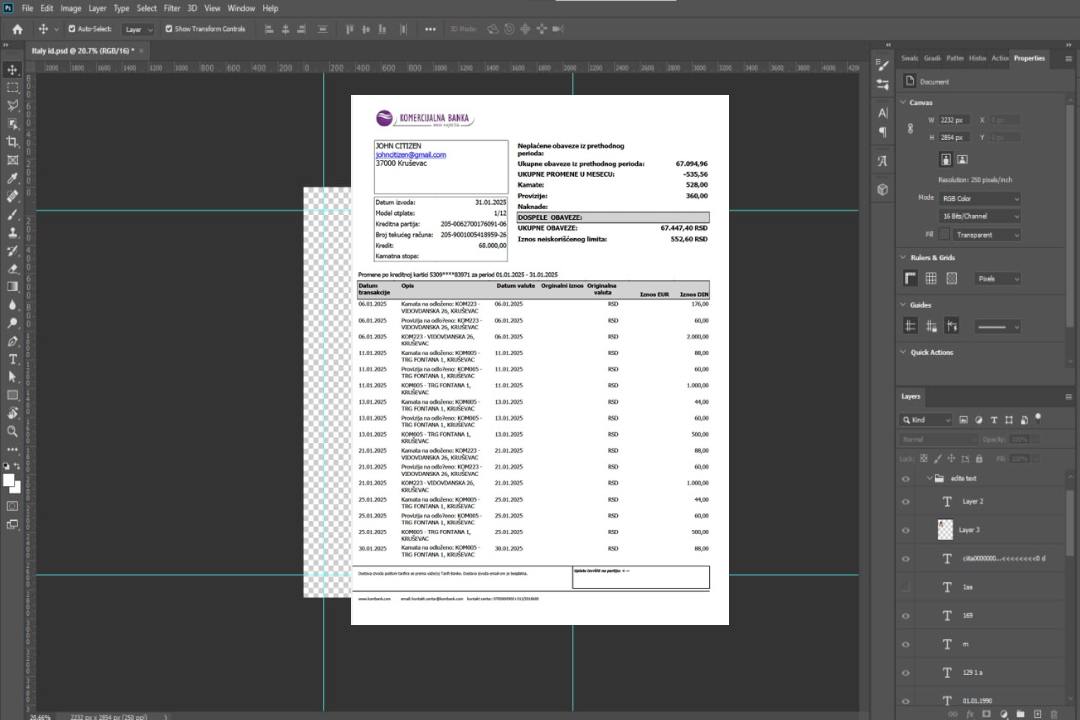
Task: Click the Home button in options bar
Action: [17, 29]
